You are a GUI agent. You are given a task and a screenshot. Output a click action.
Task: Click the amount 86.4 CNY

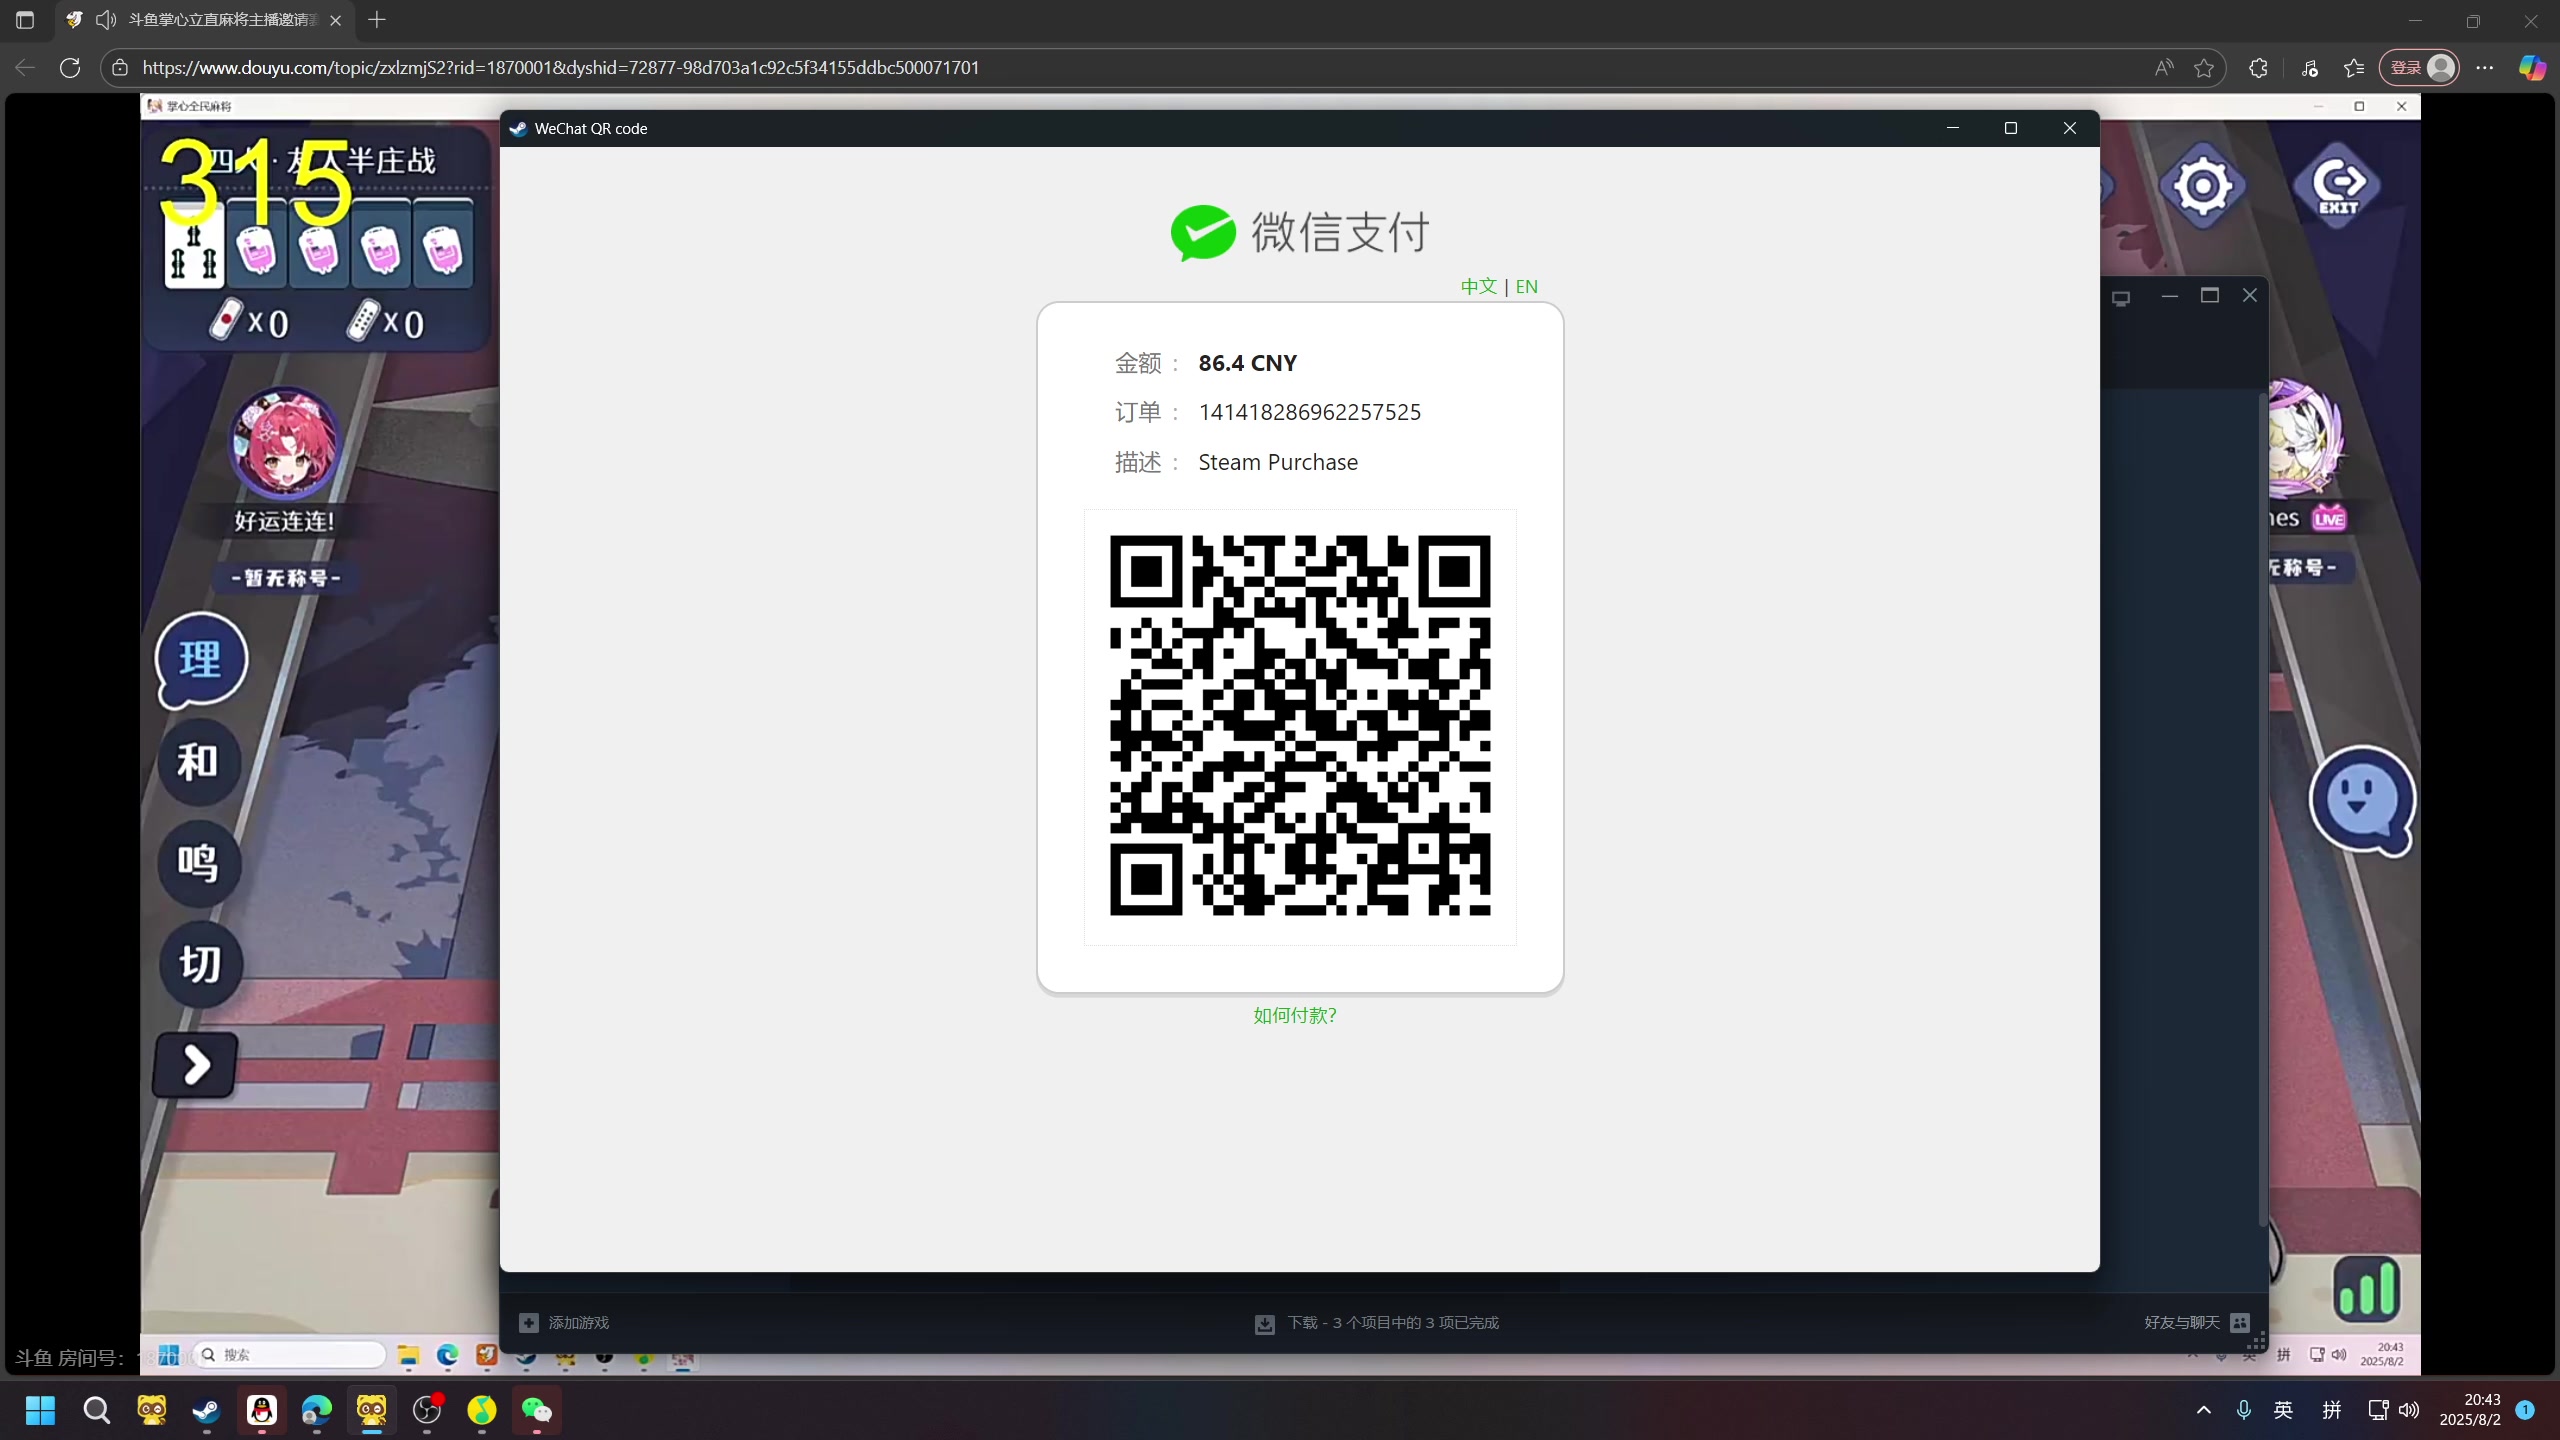[1247, 363]
